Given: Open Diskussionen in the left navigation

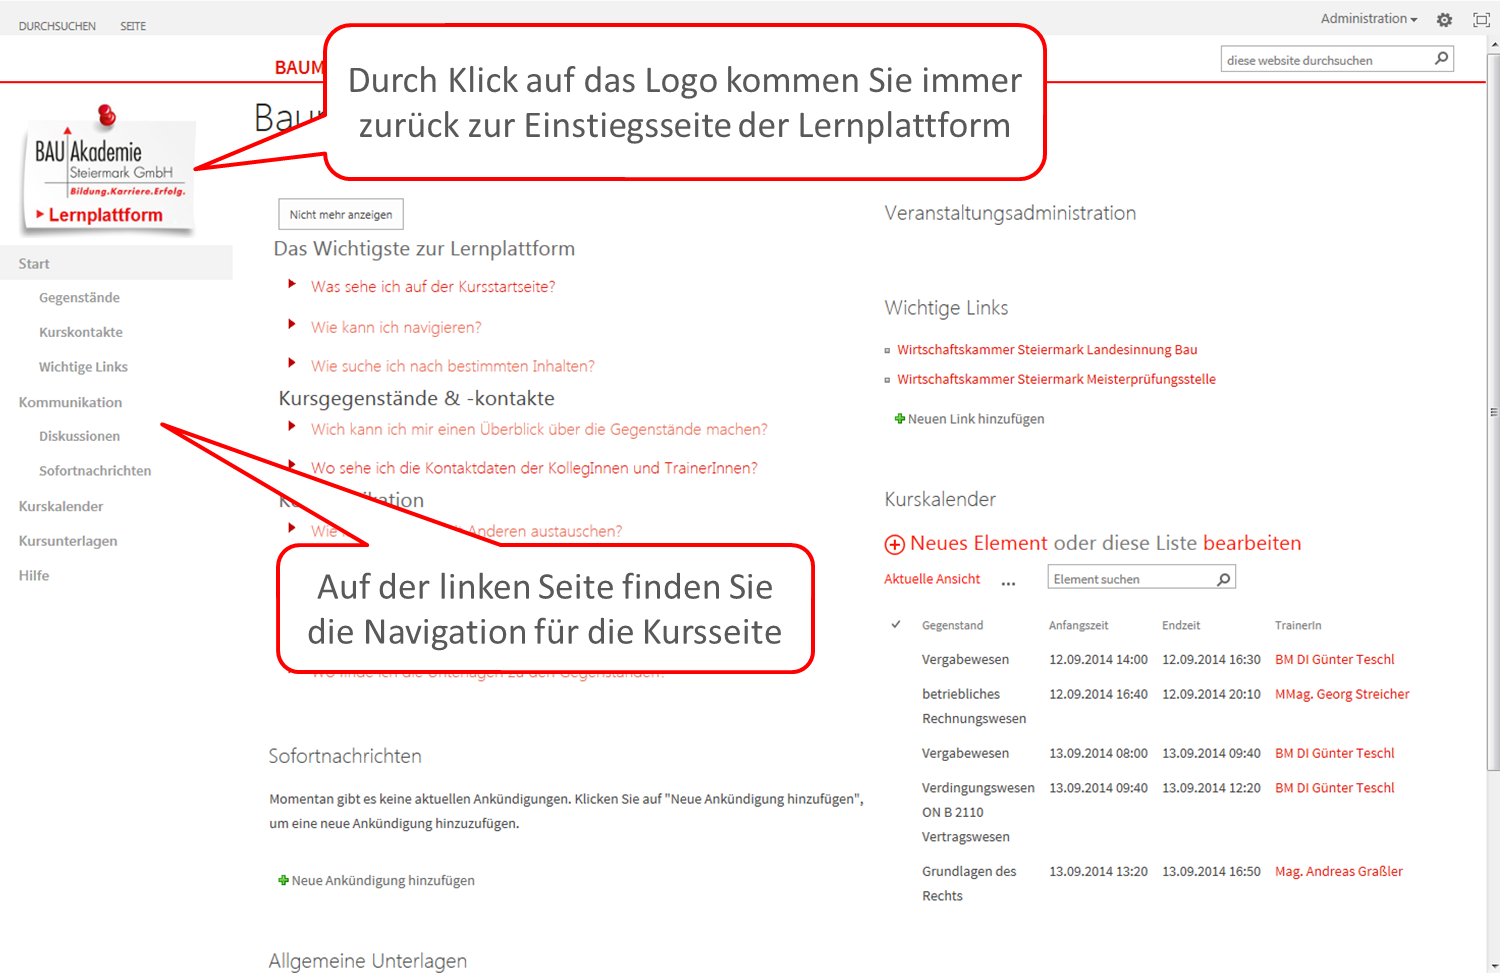Looking at the screenshot, I should click(79, 436).
